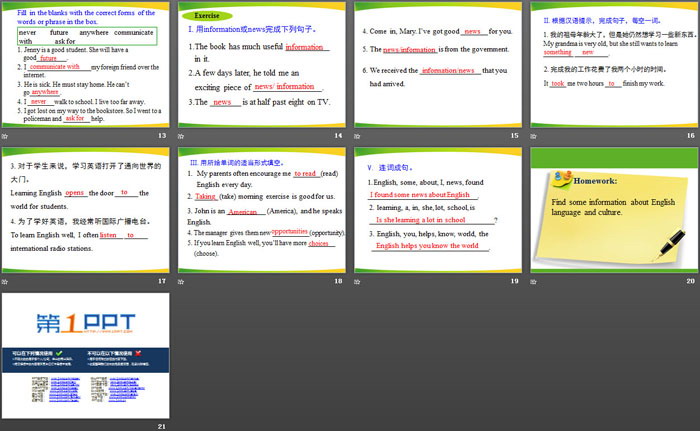Select the Homework slide 20 thumbnail
The height and width of the screenshot is (431, 700).
(613, 210)
